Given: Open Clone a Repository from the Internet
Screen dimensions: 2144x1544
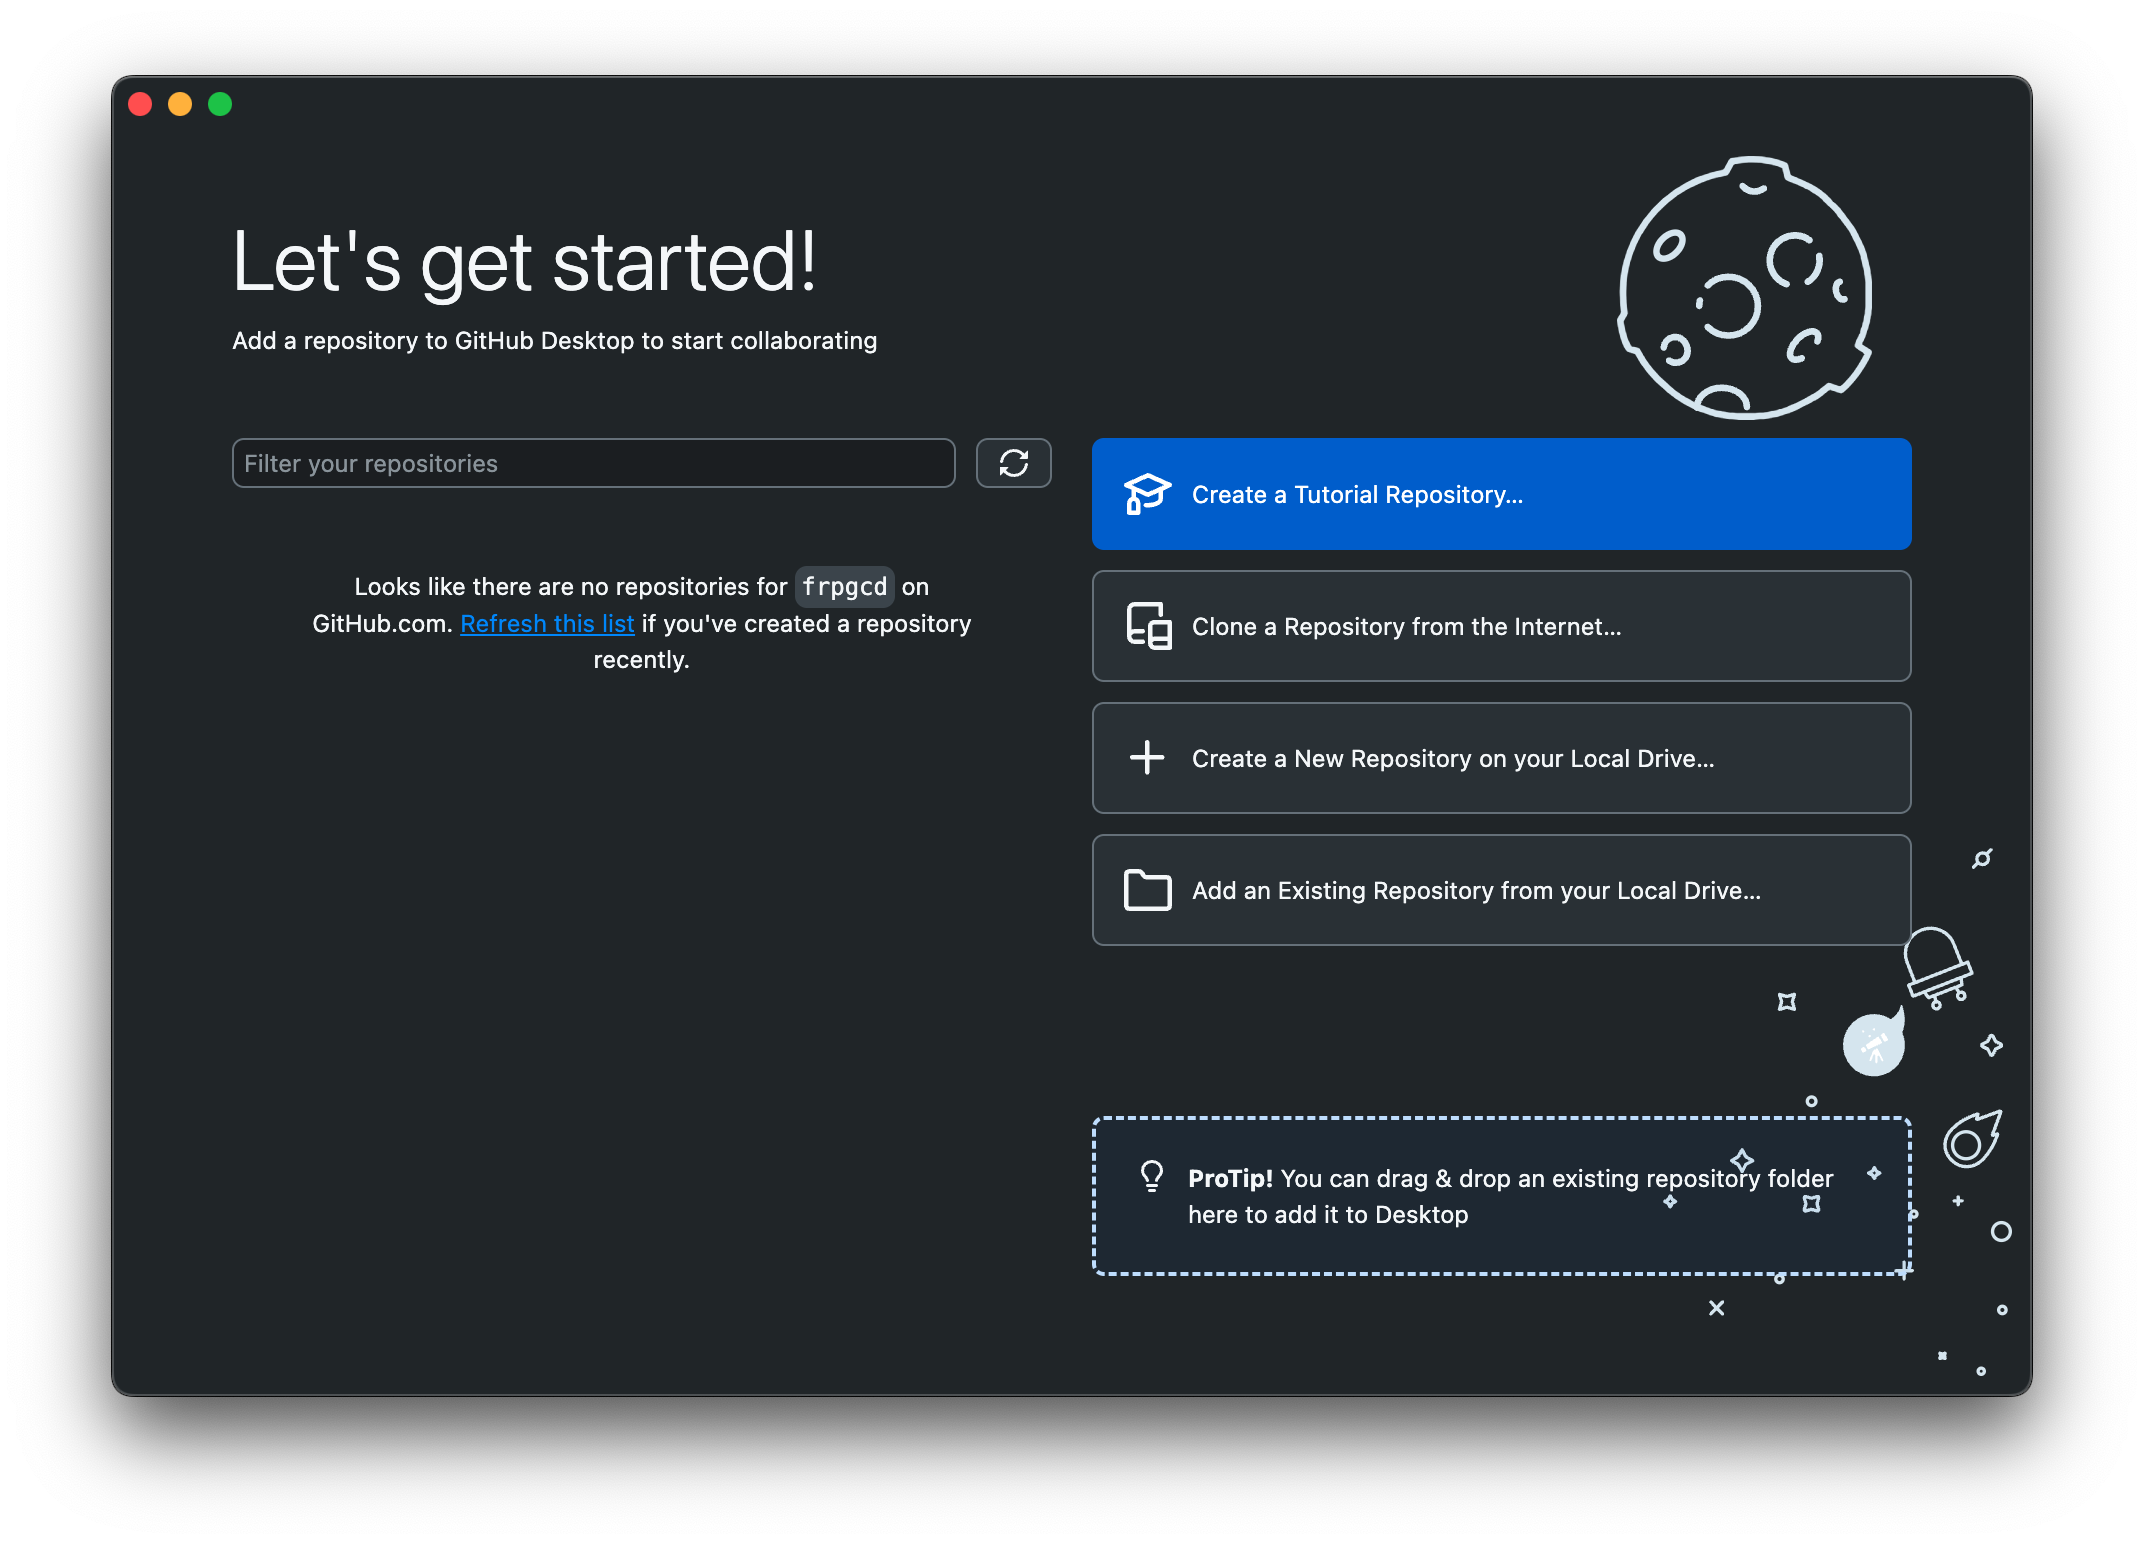Looking at the screenshot, I should coord(1501,626).
